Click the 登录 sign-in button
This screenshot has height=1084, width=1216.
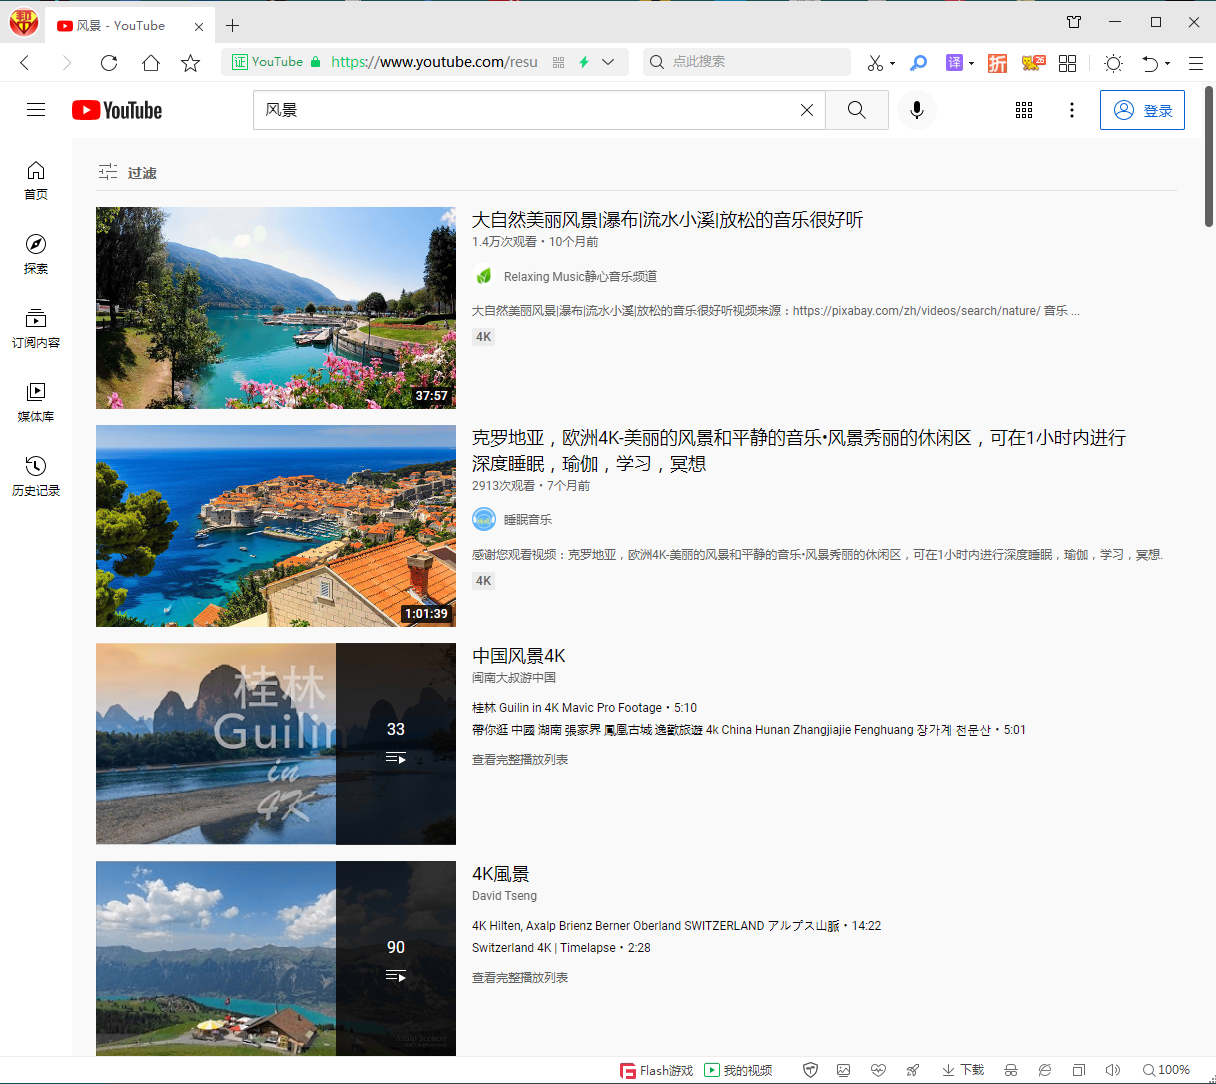coord(1142,110)
